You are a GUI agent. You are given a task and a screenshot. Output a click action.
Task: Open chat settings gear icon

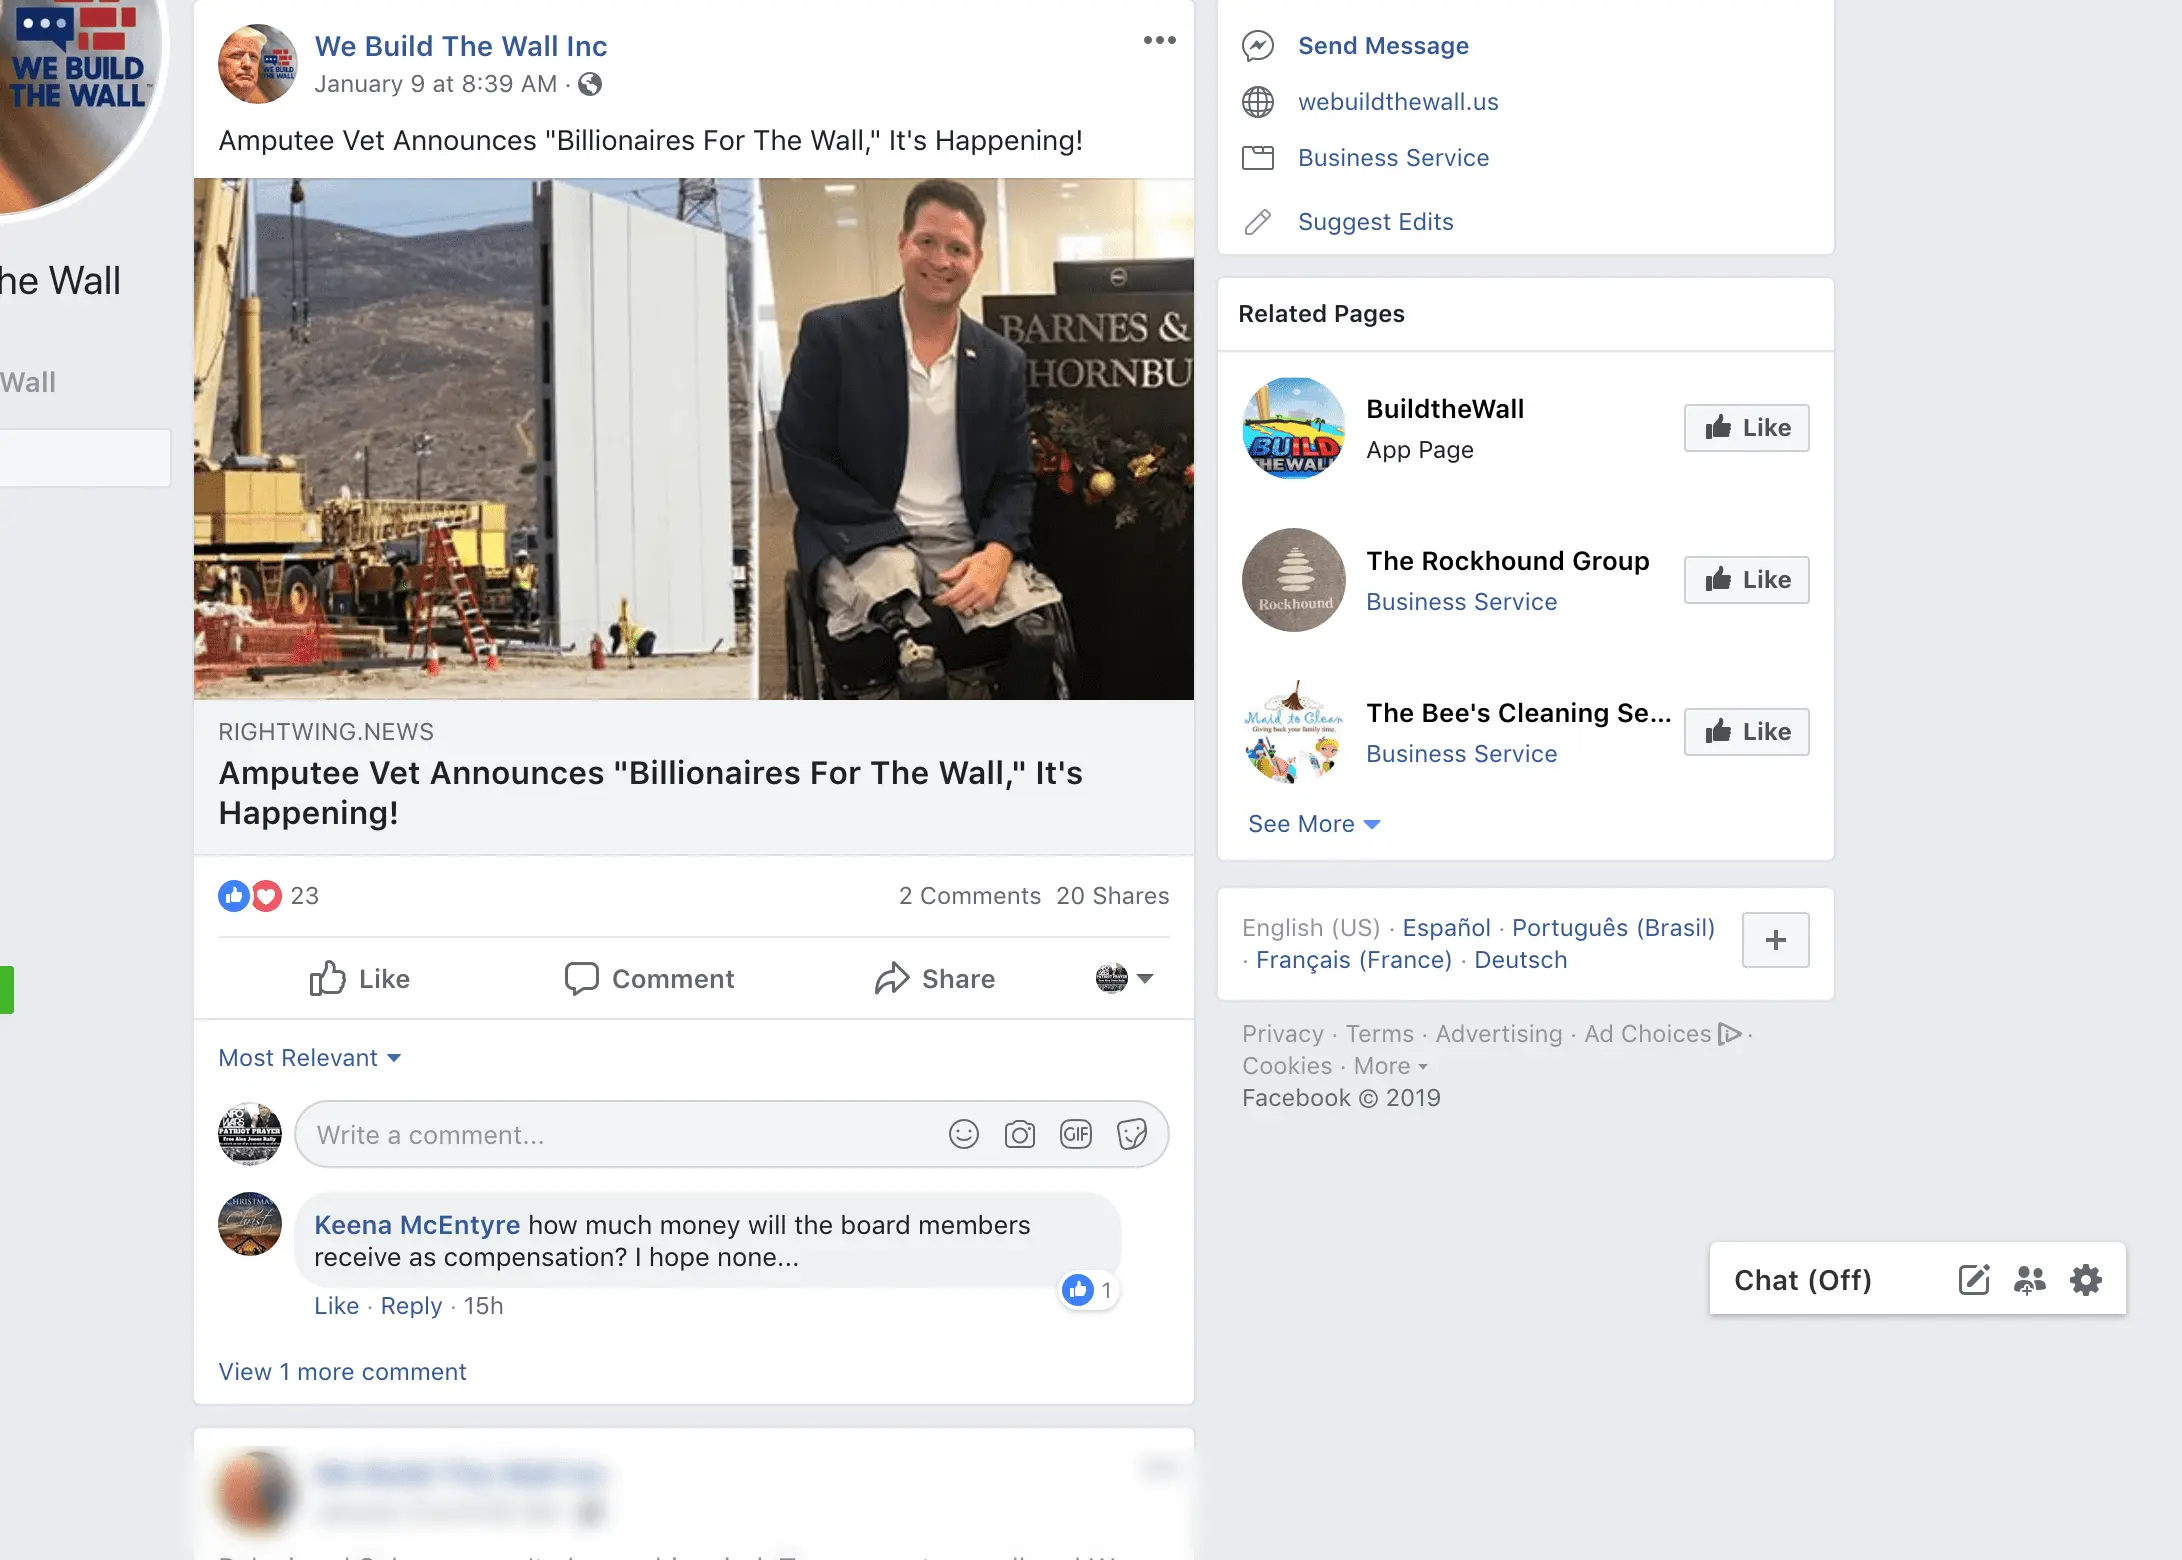tap(2086, 1280)
